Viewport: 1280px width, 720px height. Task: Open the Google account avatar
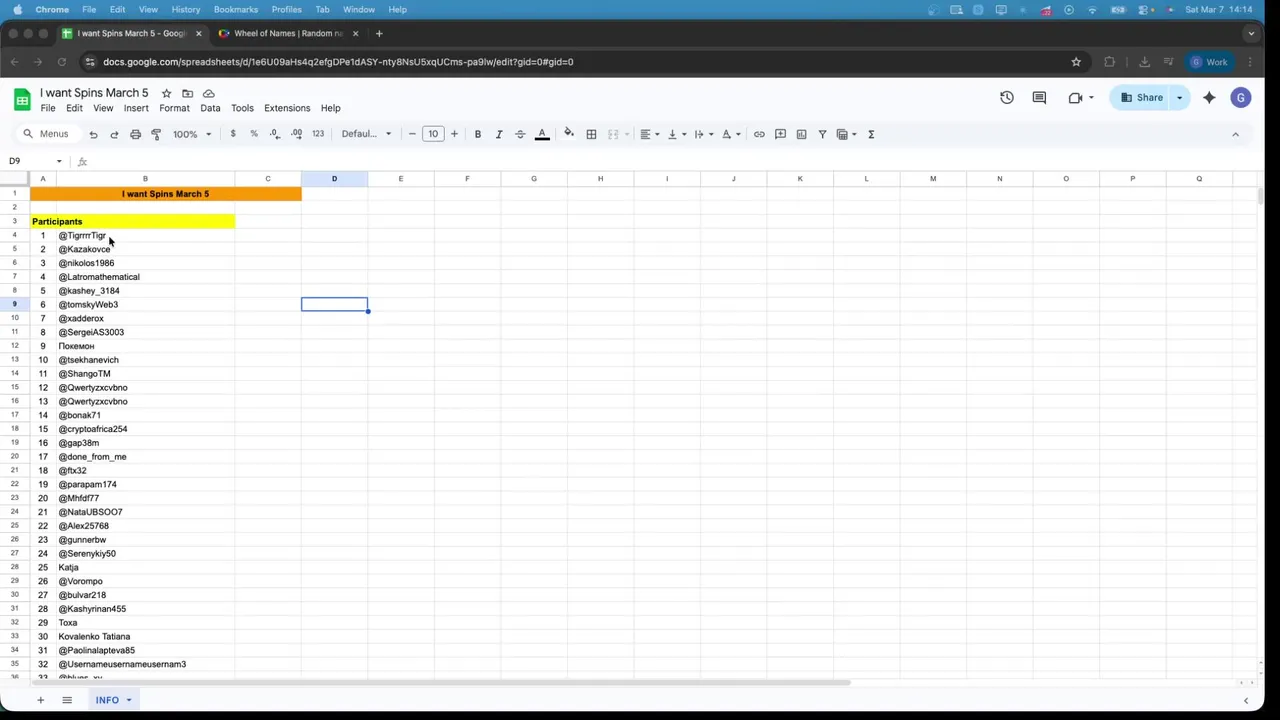point(1241,97)
